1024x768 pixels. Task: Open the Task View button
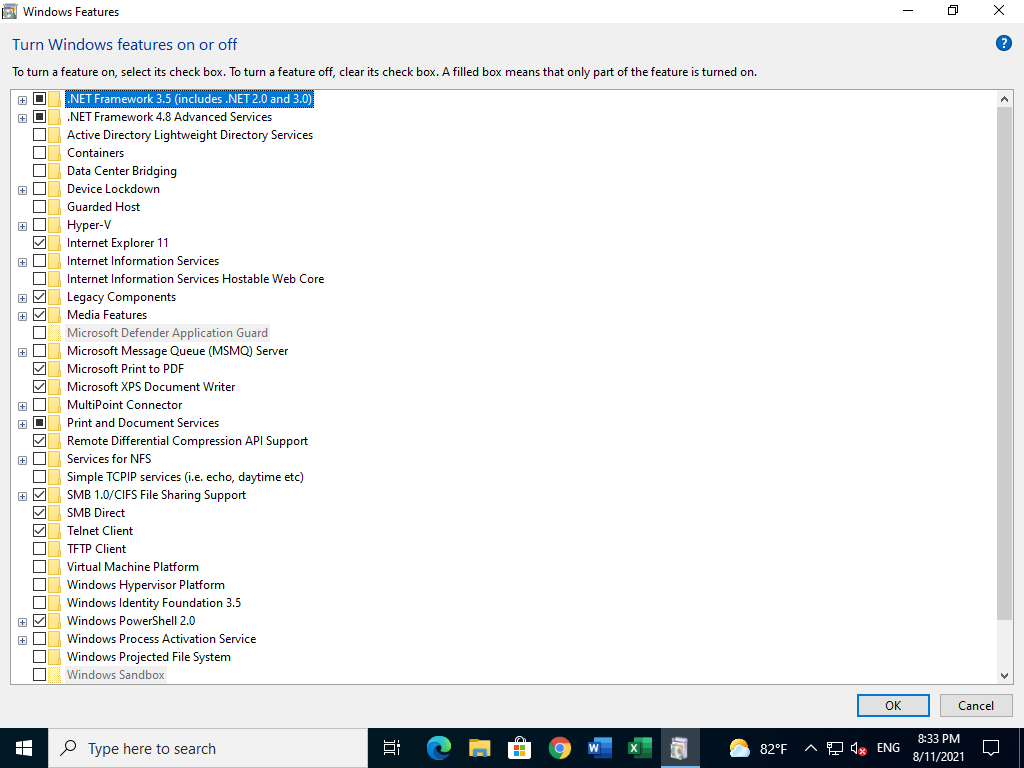click(391, 748)
